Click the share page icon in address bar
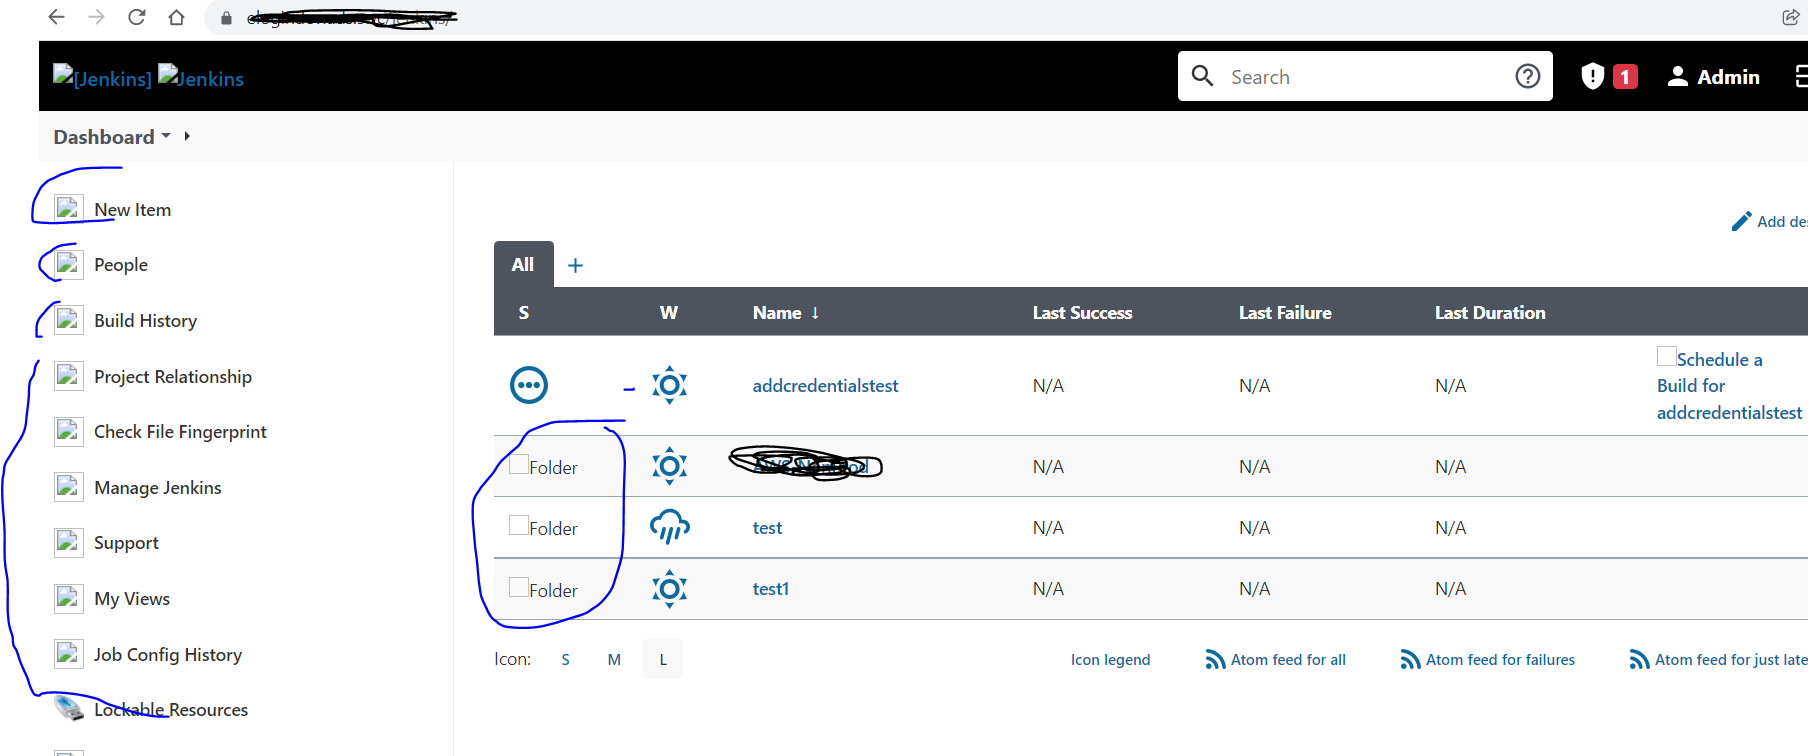Image resolution: width=1808 pixels, height=756 pixels. coord(1790,17)
